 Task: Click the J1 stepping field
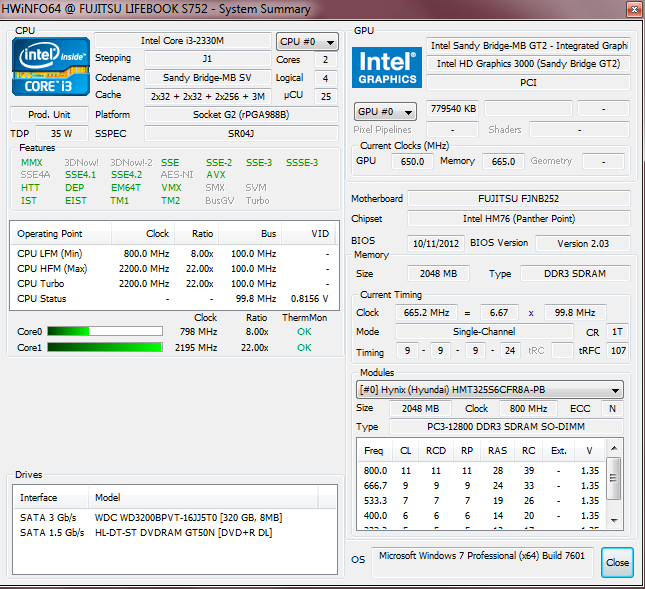click(207, 59)
